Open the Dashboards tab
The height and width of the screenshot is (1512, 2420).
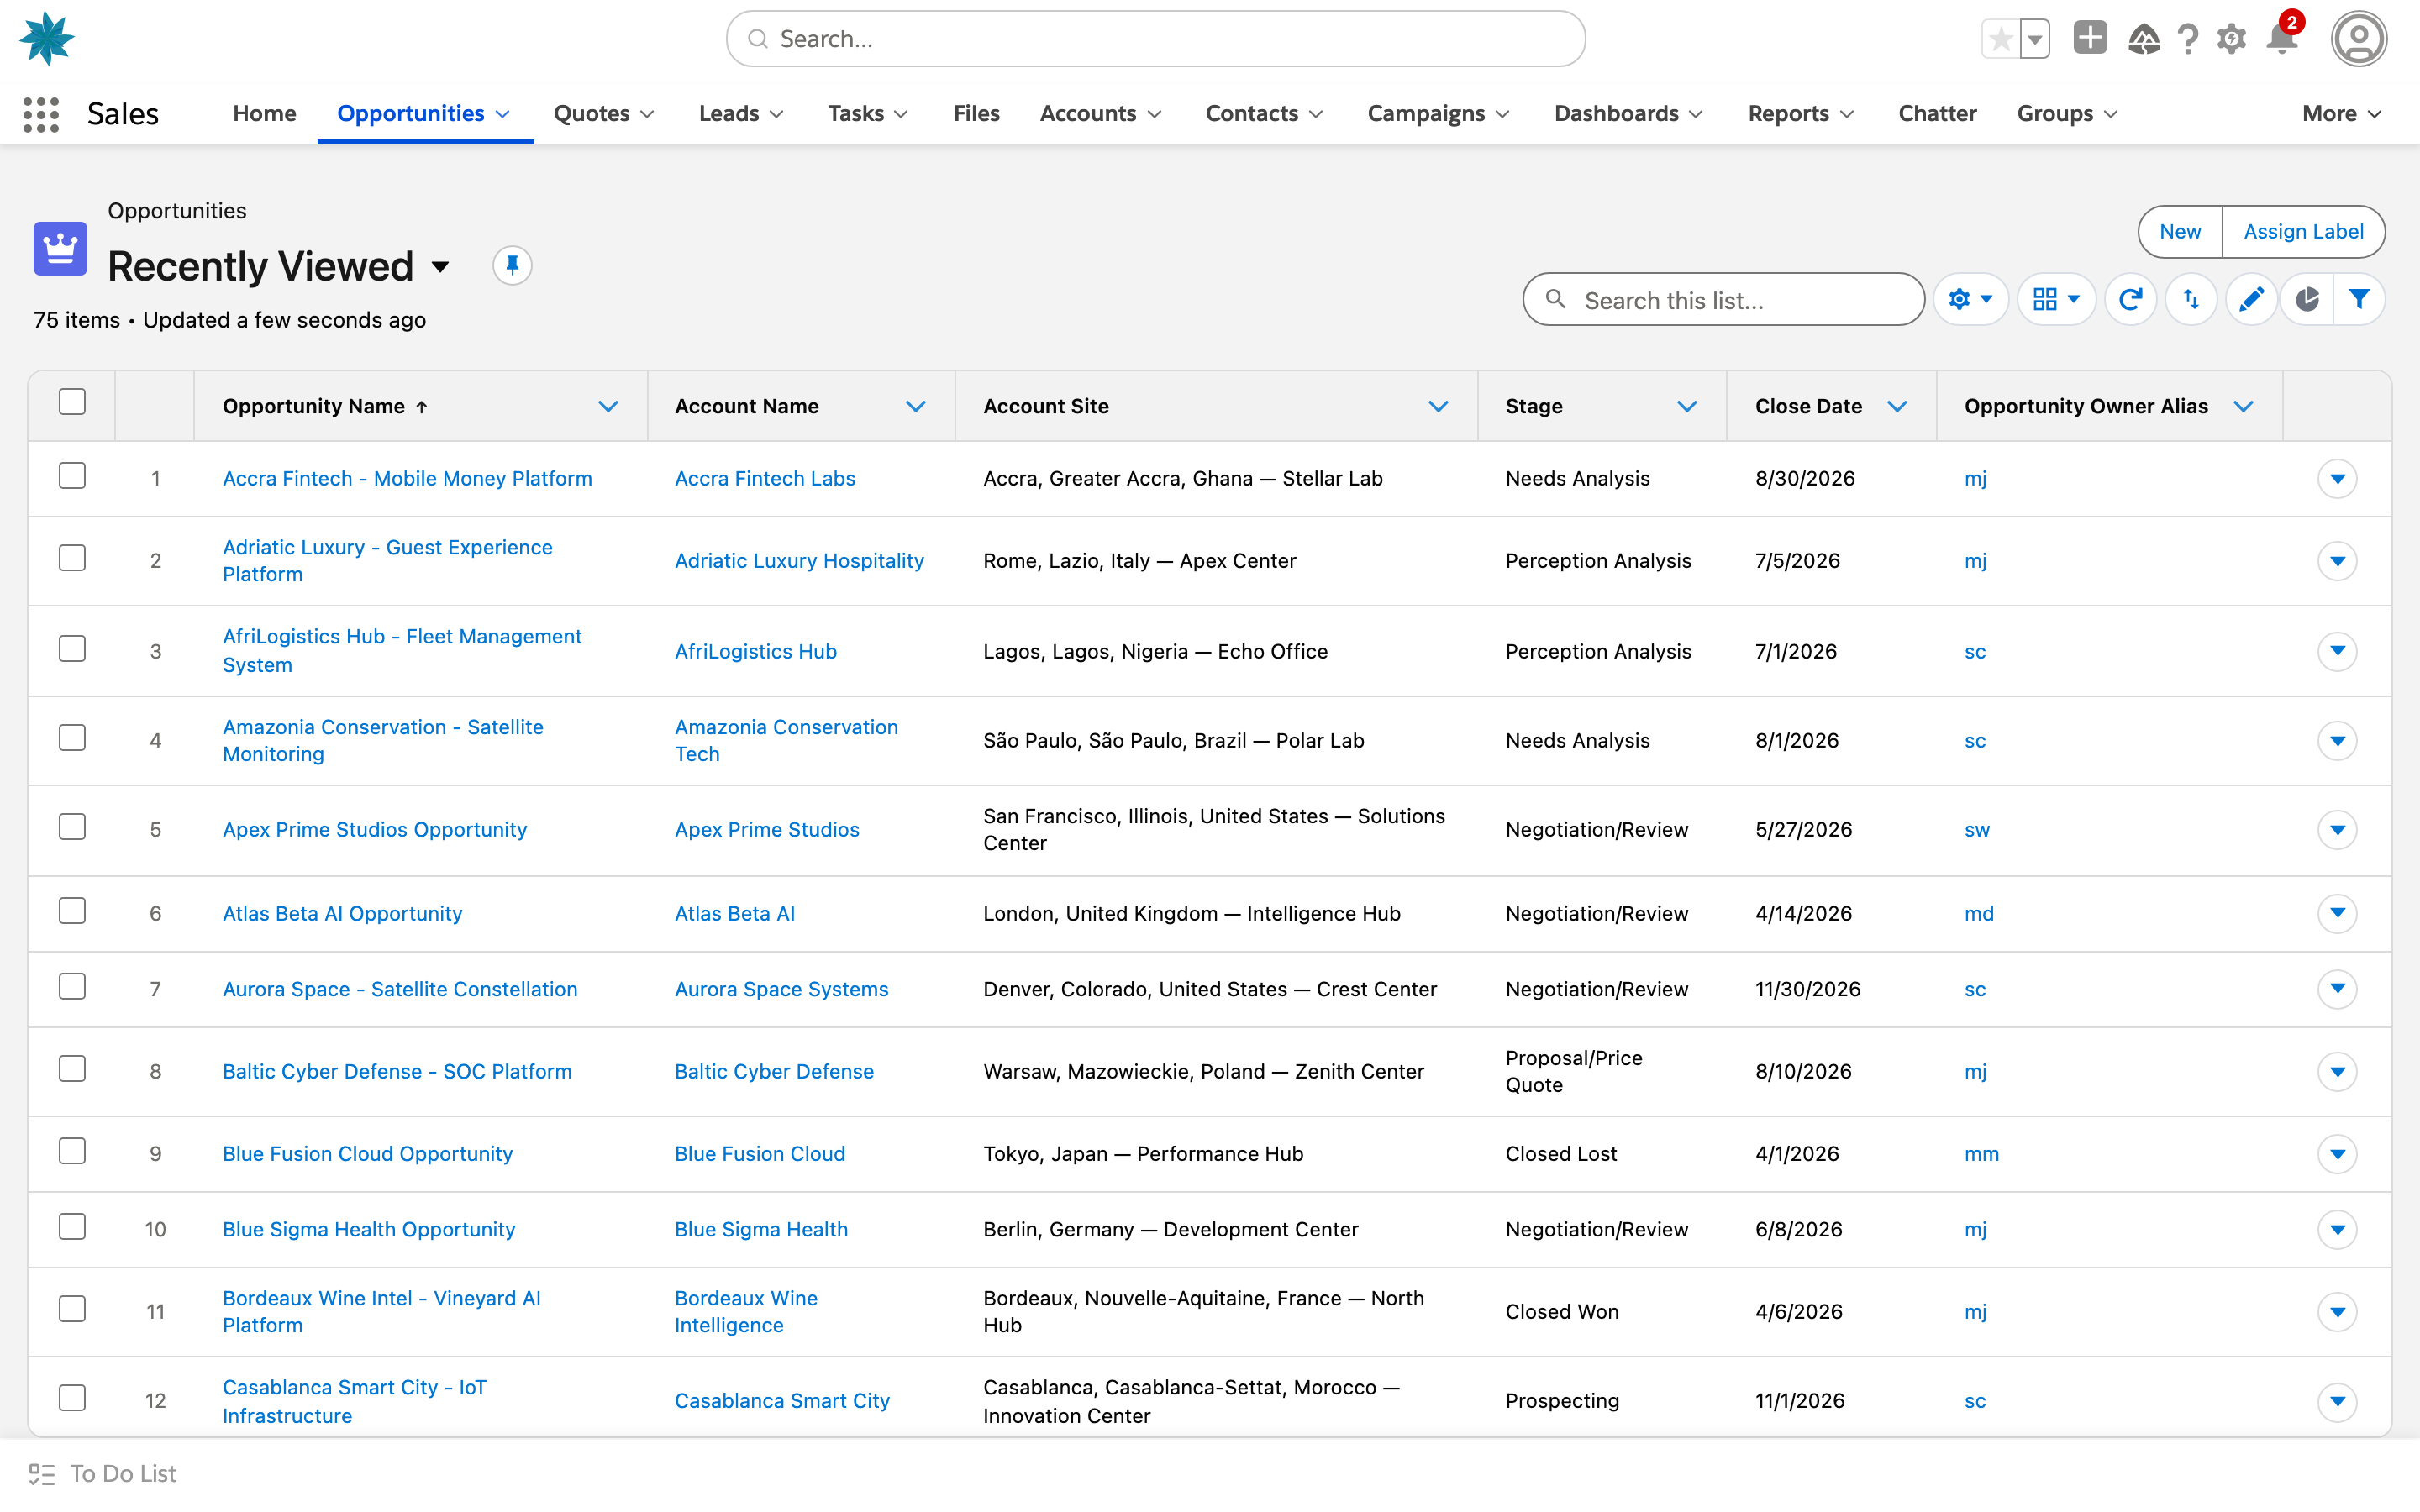click(x=1616, y=114)
